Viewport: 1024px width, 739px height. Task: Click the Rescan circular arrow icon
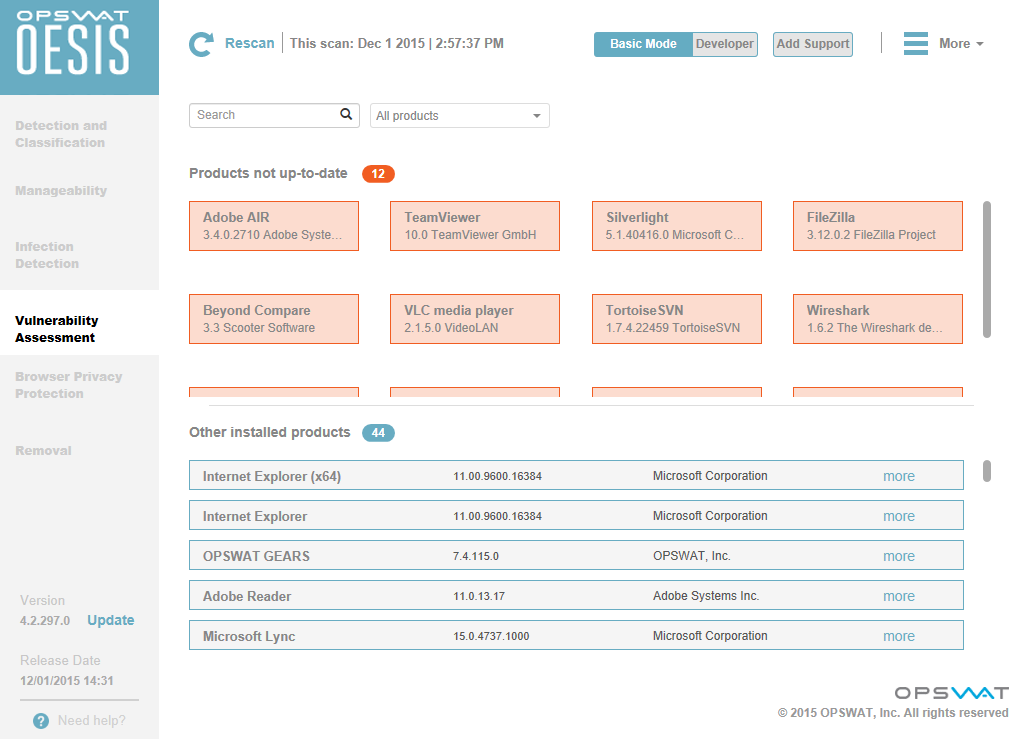201,44
